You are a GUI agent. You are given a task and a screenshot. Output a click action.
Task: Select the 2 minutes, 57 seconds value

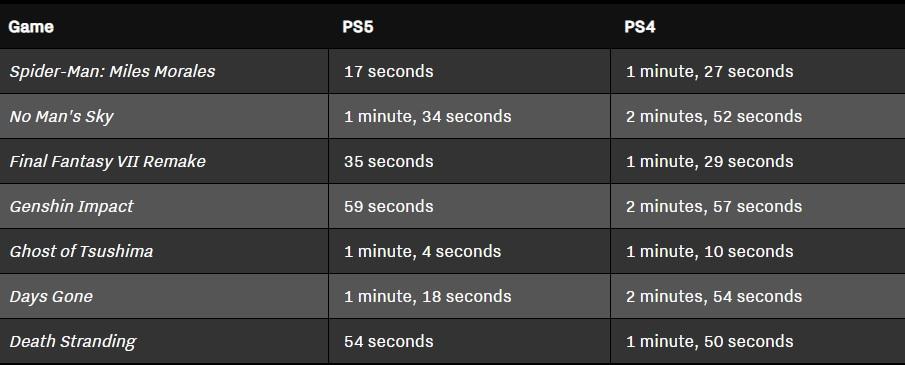point(714,207)
